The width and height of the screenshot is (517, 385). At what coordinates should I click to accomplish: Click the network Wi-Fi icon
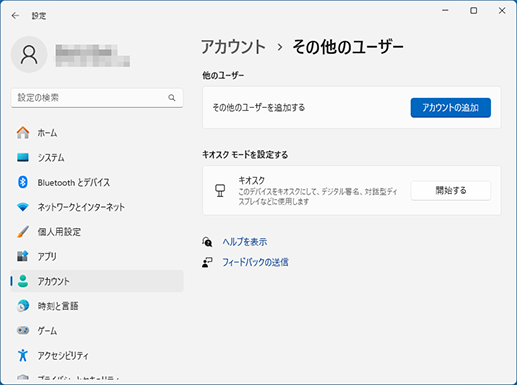(x=23, y=207)
